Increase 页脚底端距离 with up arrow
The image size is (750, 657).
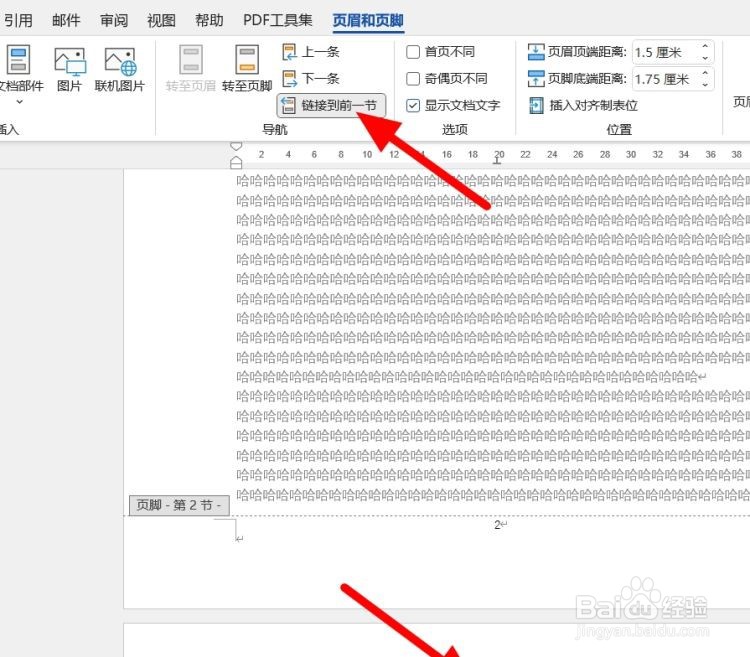coord(705,73)
